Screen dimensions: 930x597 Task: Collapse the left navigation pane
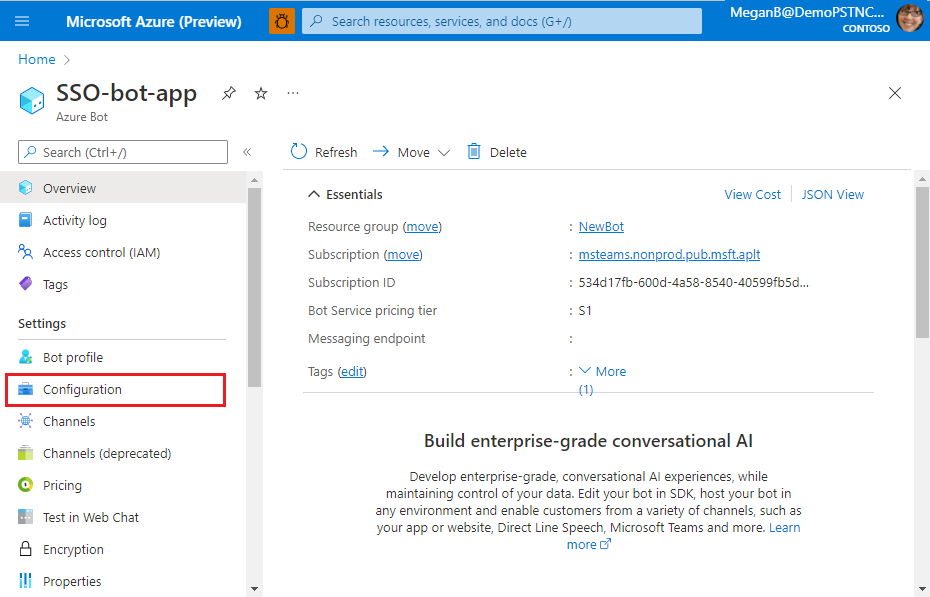point(247,152)
